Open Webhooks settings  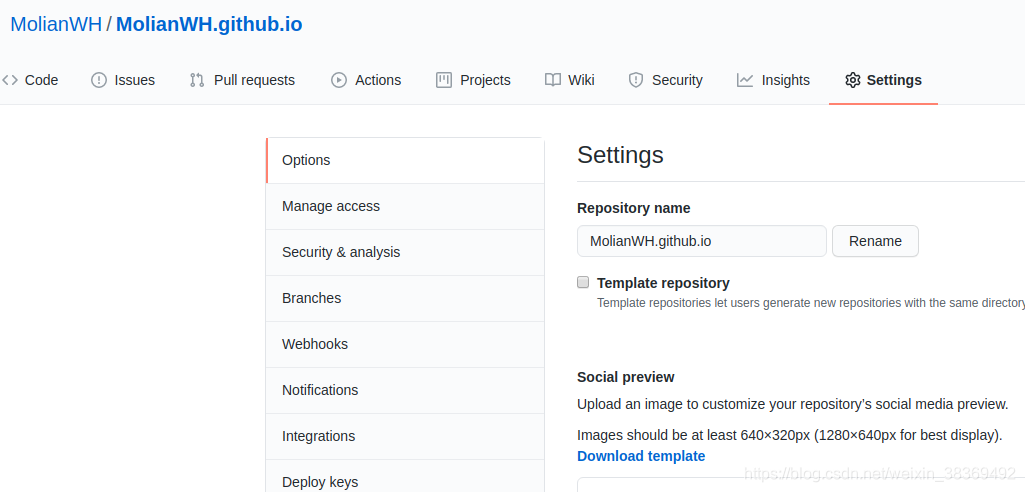coord(405,344)
